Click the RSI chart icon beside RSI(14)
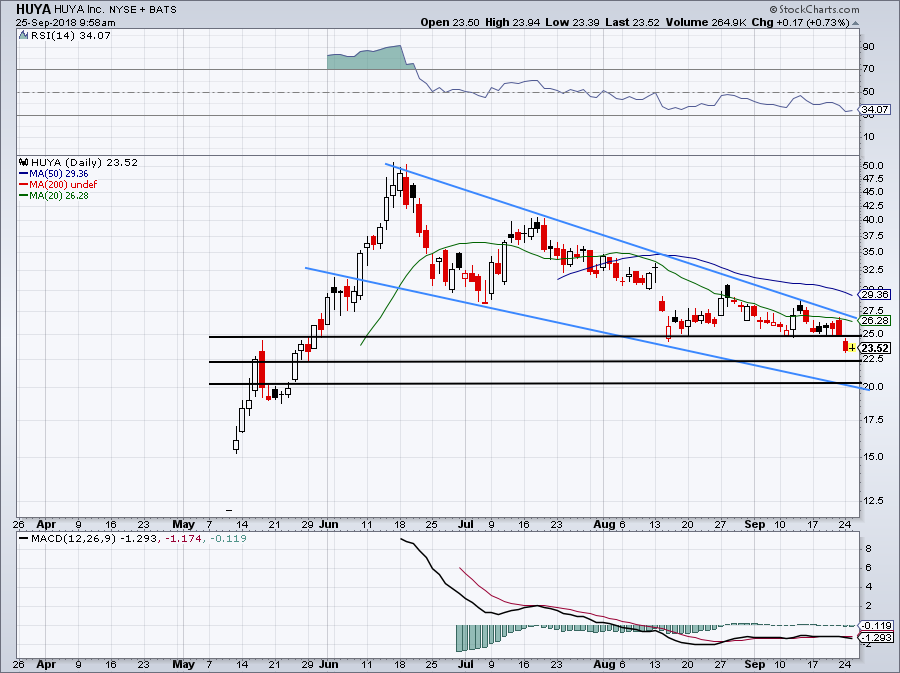The height and width of the screenshot is (673, 900). (x=23, y=35)
